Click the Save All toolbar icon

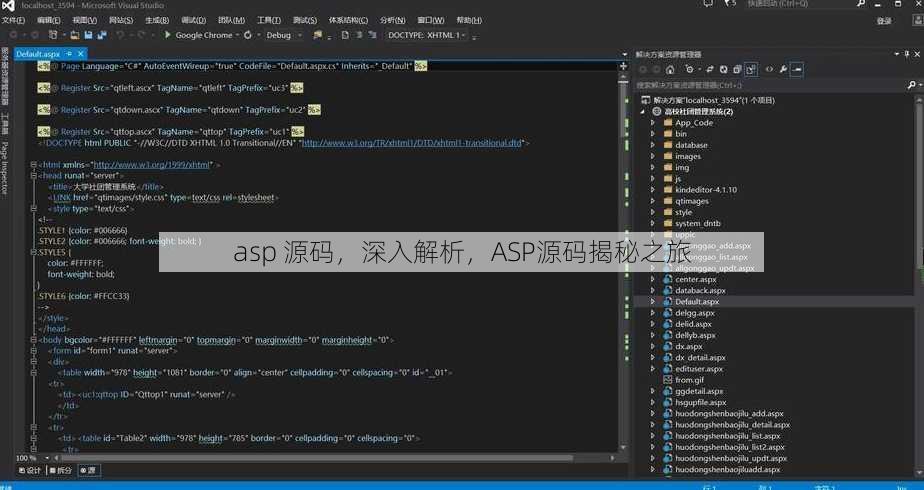coord(102,35)
